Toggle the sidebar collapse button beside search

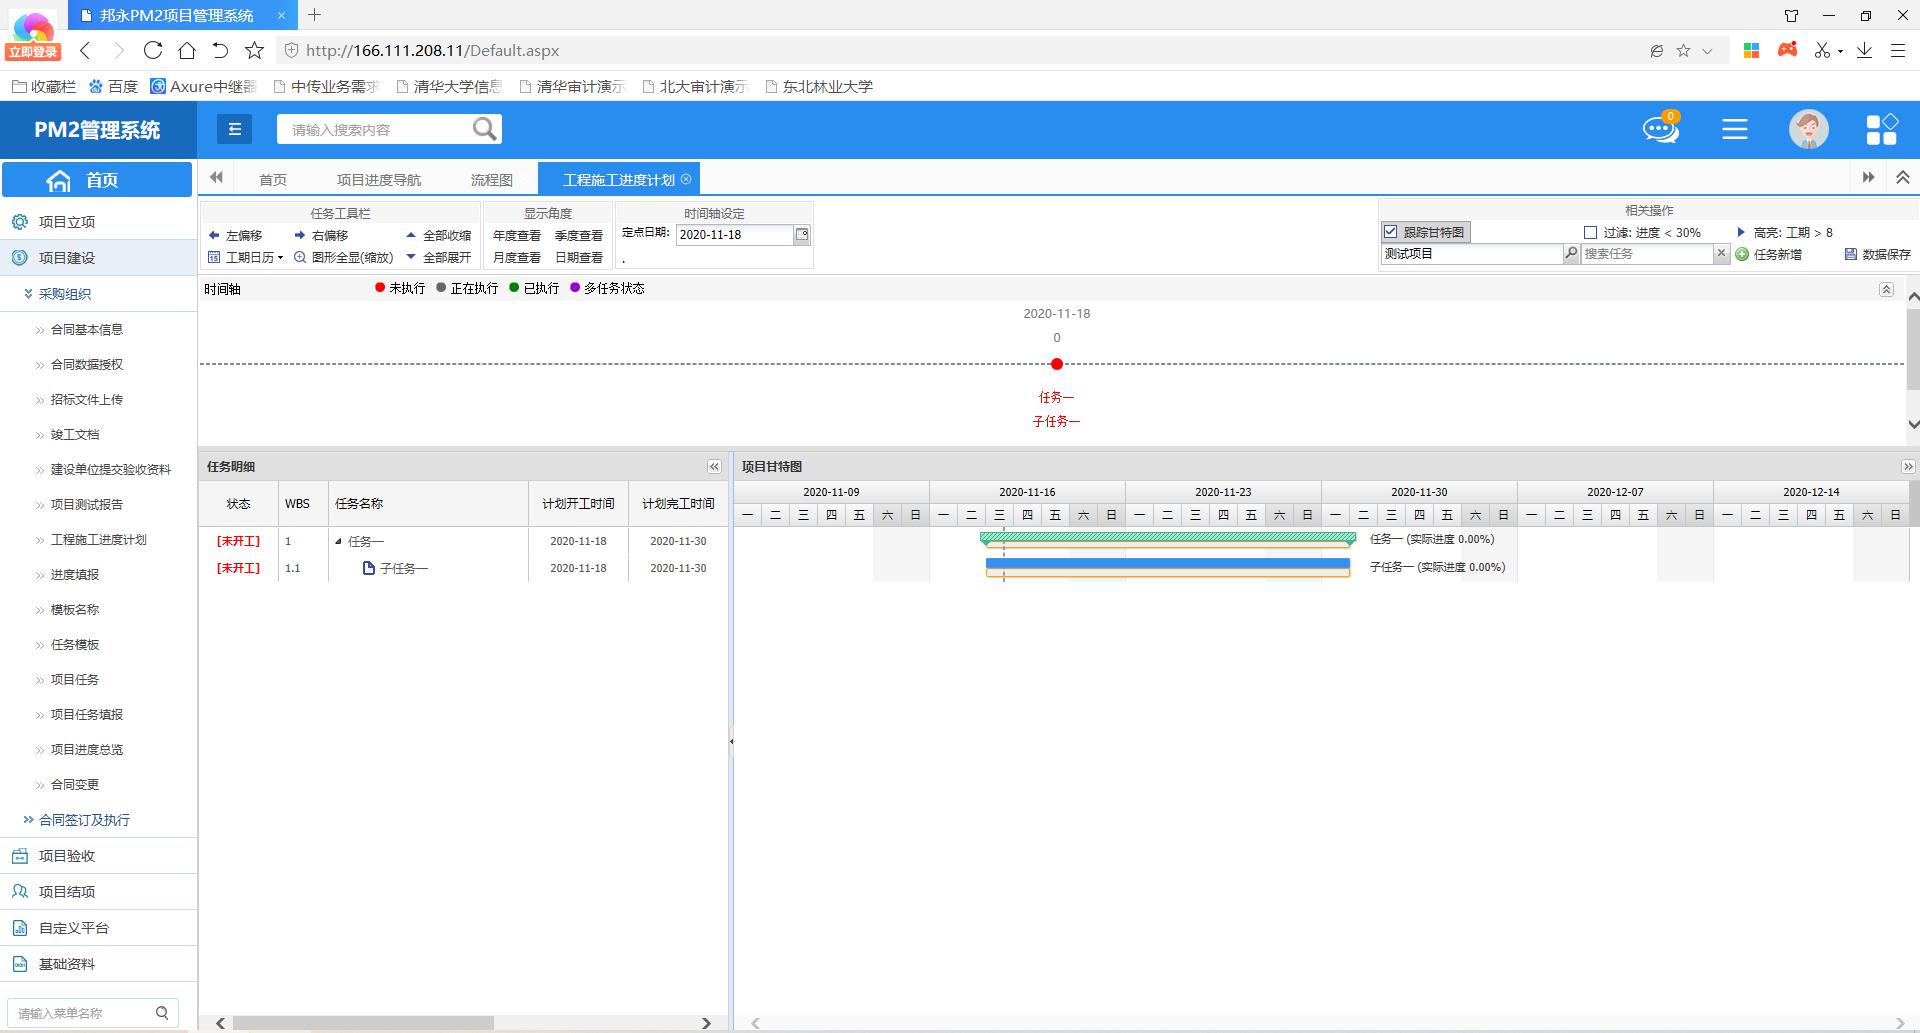coord(234,129)
